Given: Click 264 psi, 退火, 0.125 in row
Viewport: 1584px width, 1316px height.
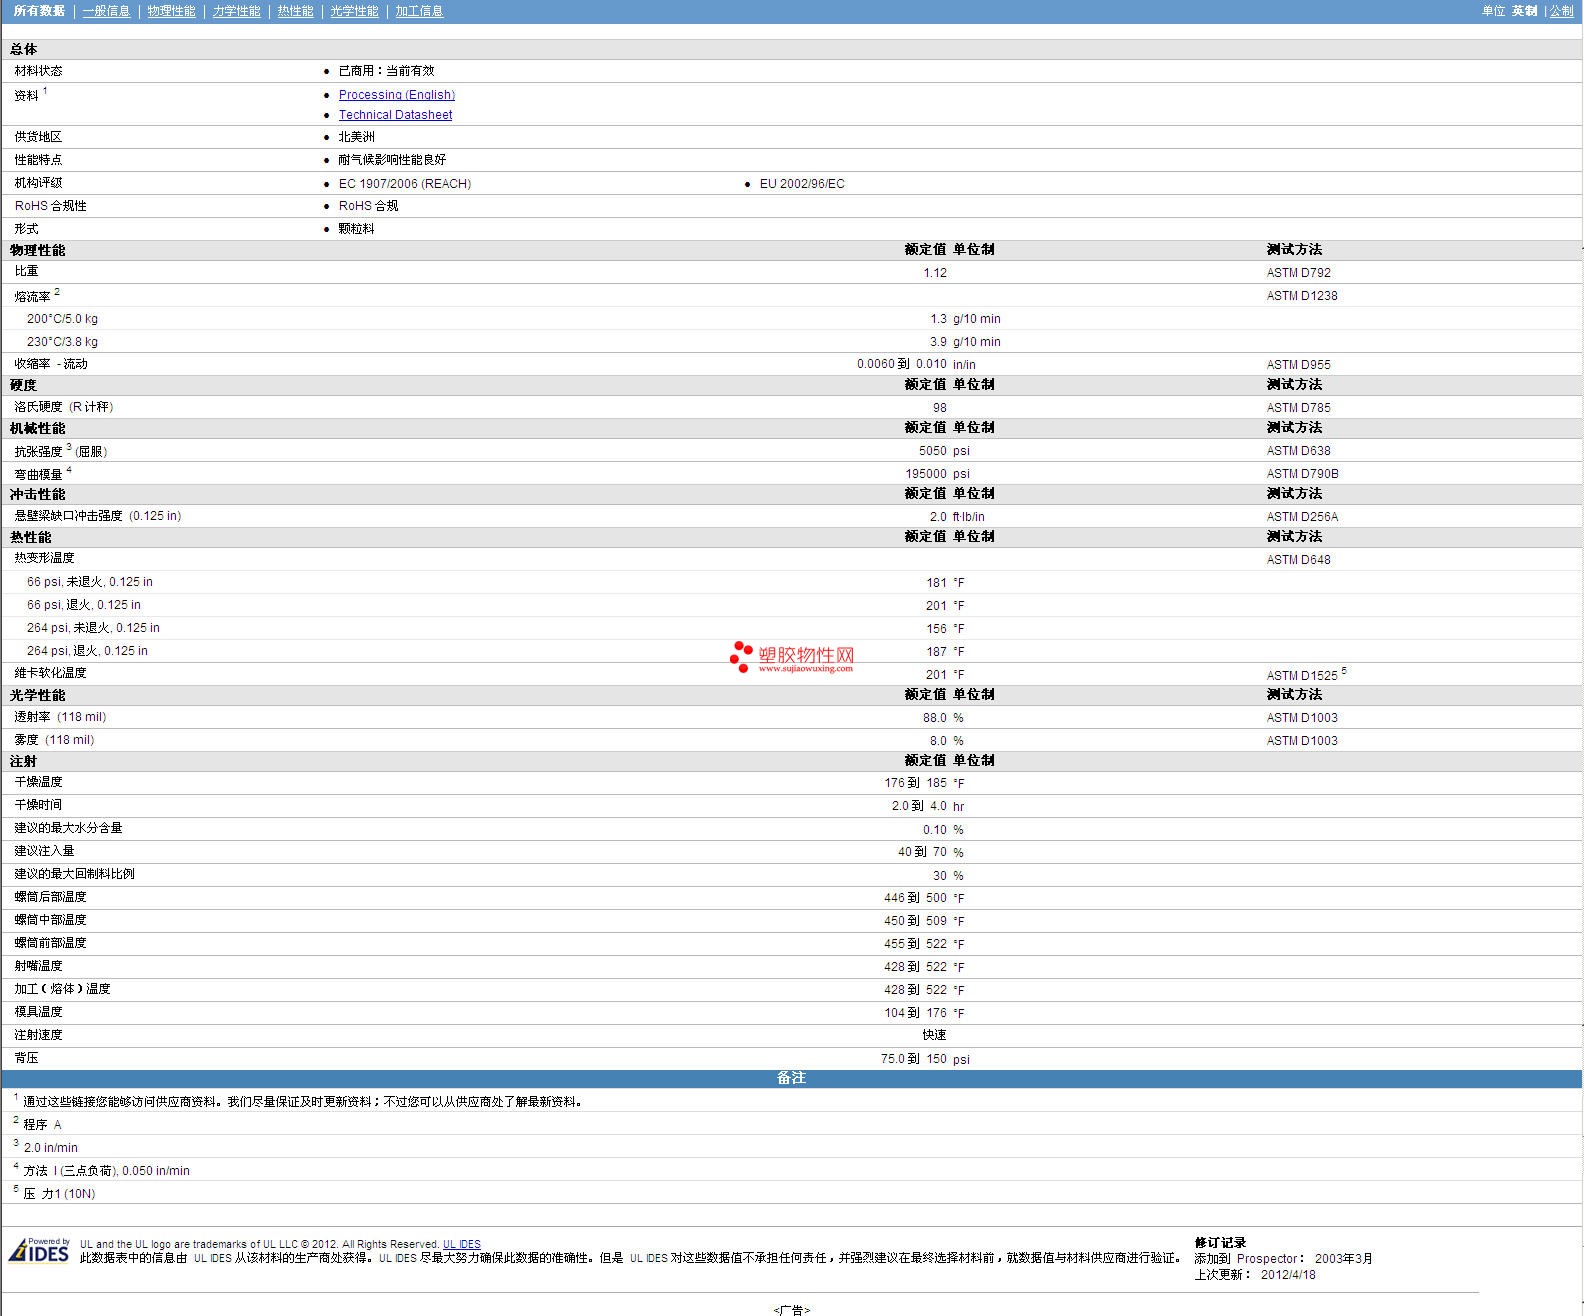Looking at the screenshot, I should [x=792, y=651].
